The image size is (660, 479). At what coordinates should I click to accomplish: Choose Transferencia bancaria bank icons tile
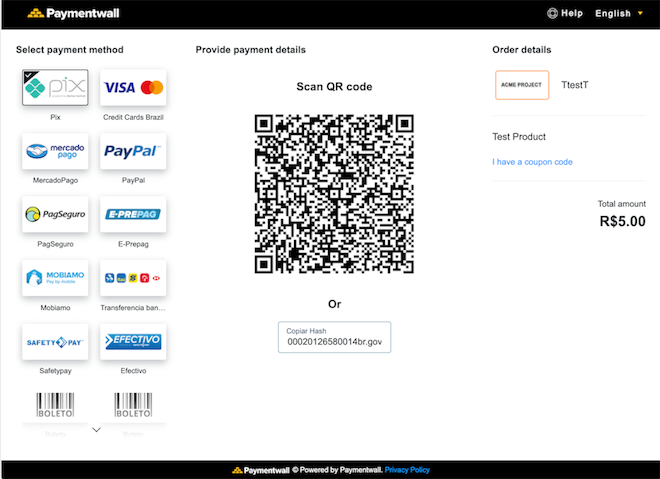pyautogui.click(x=133, y=278)
